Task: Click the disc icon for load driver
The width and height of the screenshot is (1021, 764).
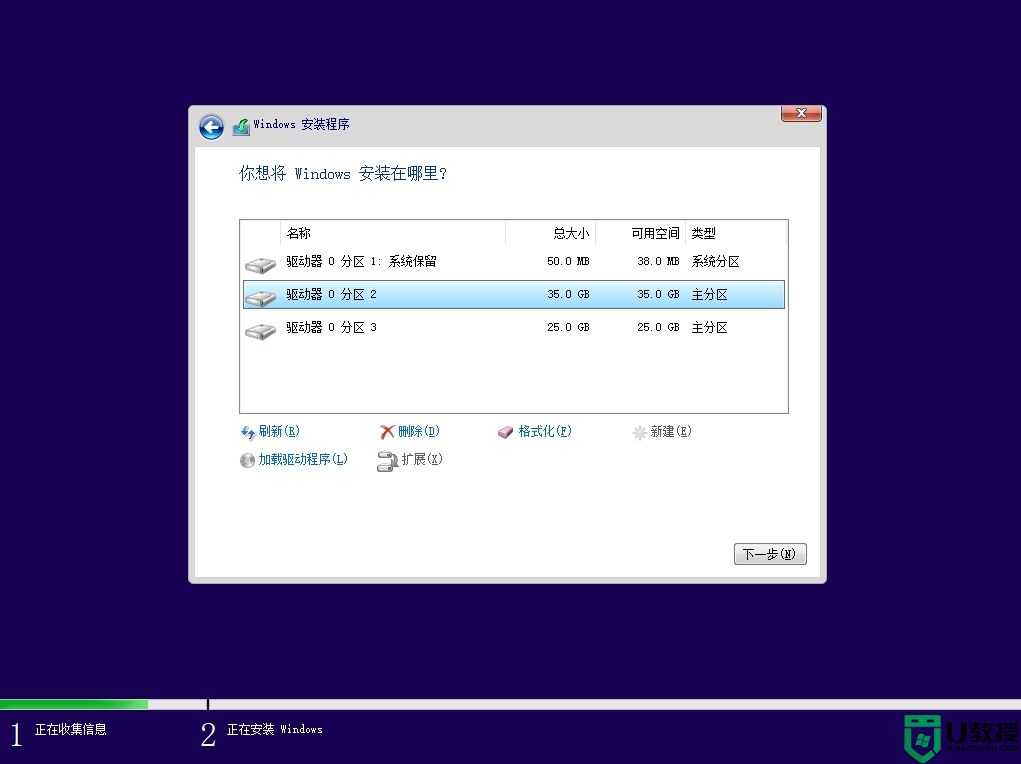Action: tap(247, 460)
